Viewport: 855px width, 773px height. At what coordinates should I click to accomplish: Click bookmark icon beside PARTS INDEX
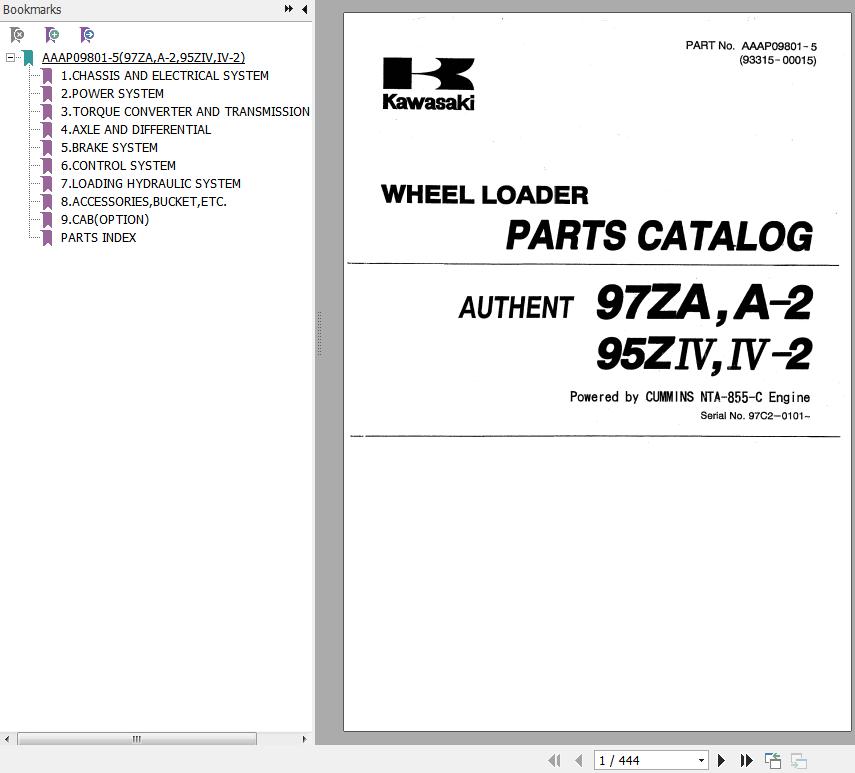(x=47, y=237)
